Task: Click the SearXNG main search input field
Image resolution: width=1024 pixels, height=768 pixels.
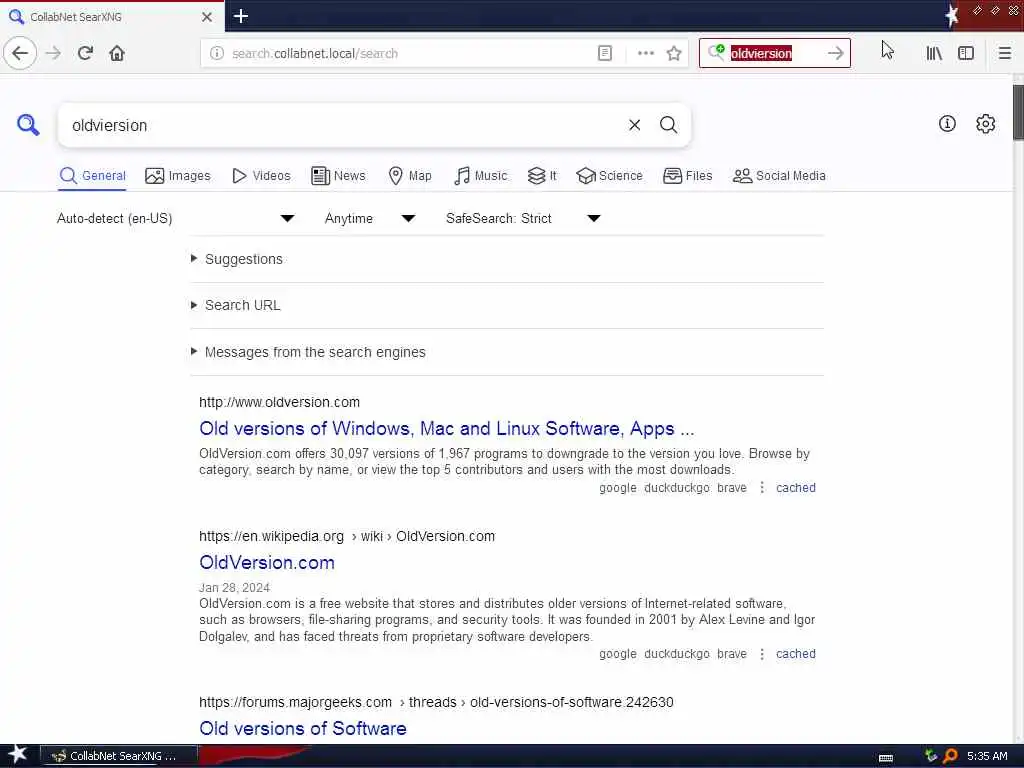Action: pyautogui.click(x=343, y=125)
